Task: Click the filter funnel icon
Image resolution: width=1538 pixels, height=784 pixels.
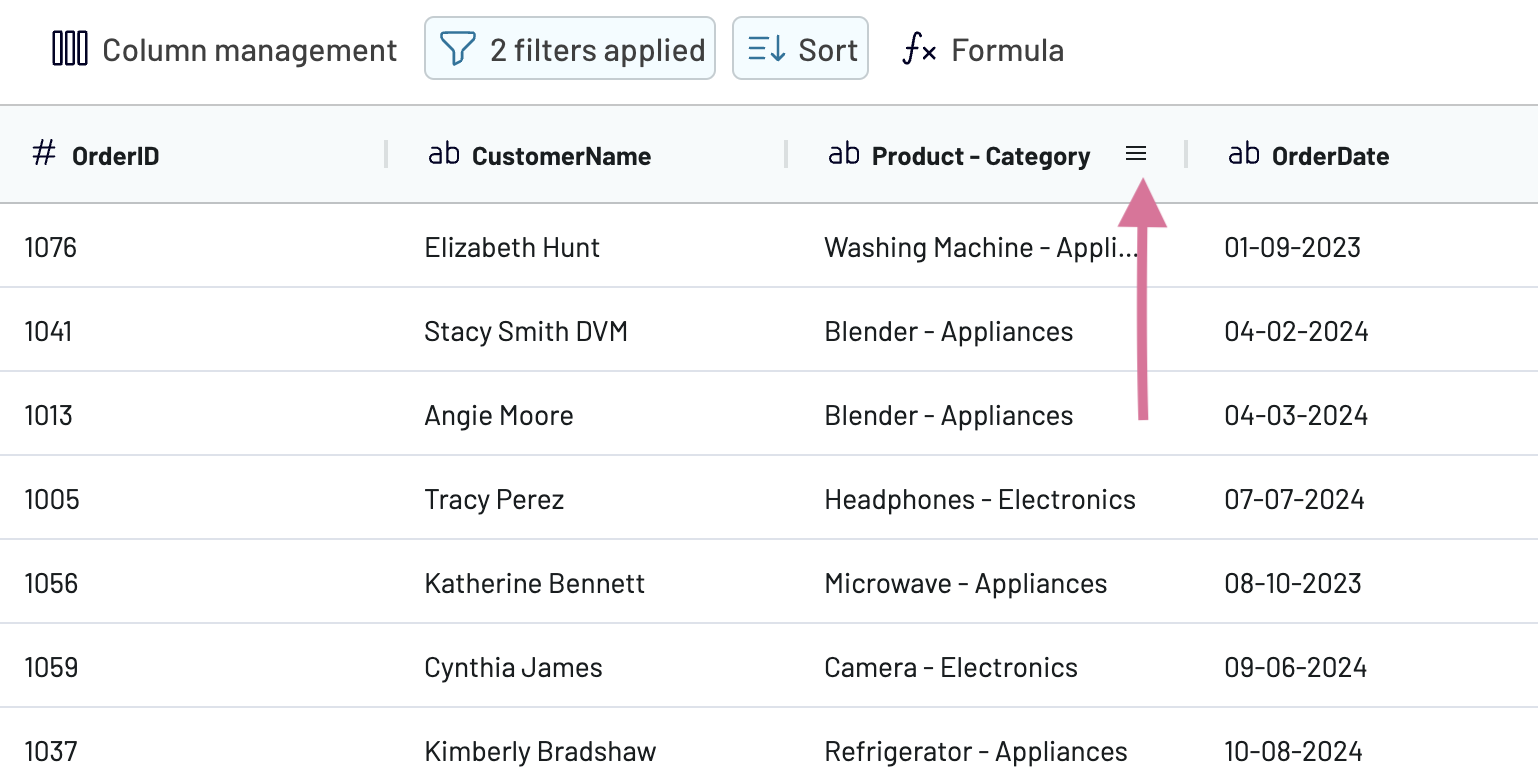Action: click(456, 48)
